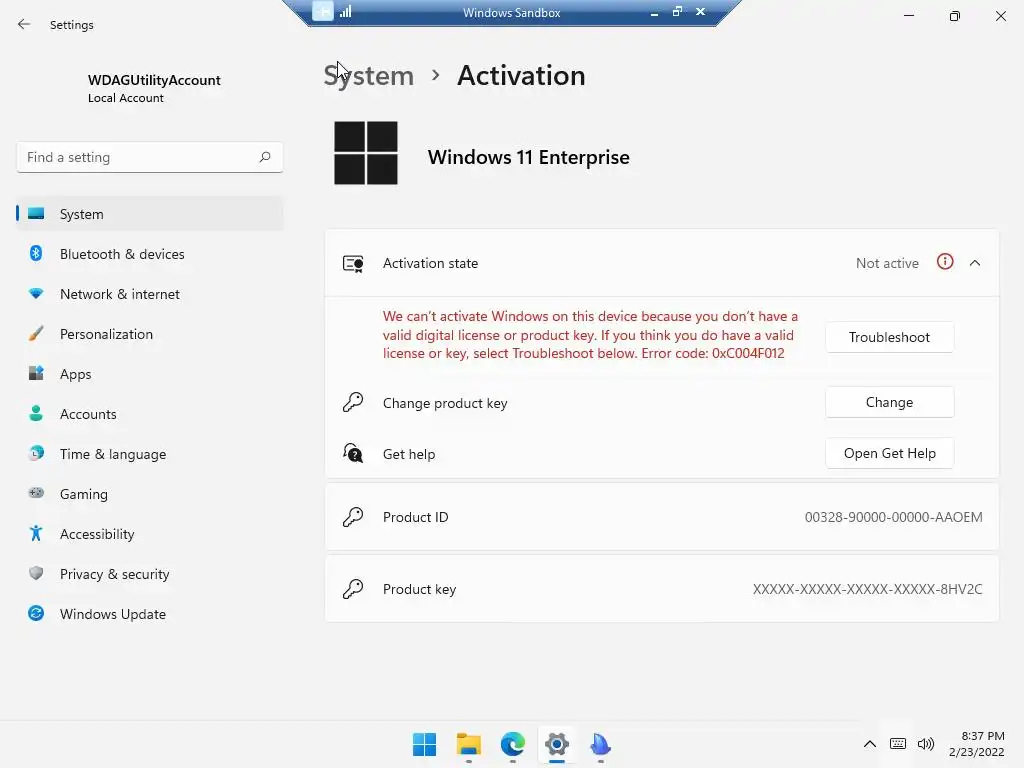1024x768 pixels.
Task: Select the Product key value ending 8HV2C
Action: pyautogui.click(x=867, y=589)
